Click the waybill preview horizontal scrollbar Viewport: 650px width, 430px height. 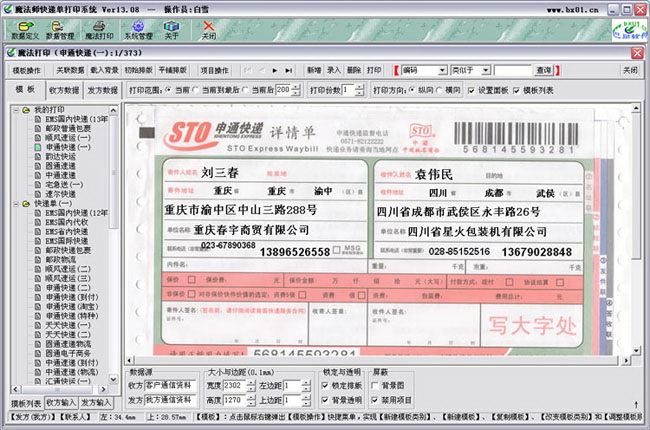pyautogui.click(x=378, y=360)
